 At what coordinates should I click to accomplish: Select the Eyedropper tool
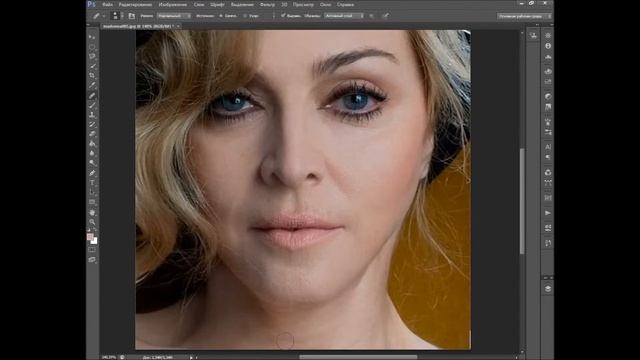coord(92,85)
